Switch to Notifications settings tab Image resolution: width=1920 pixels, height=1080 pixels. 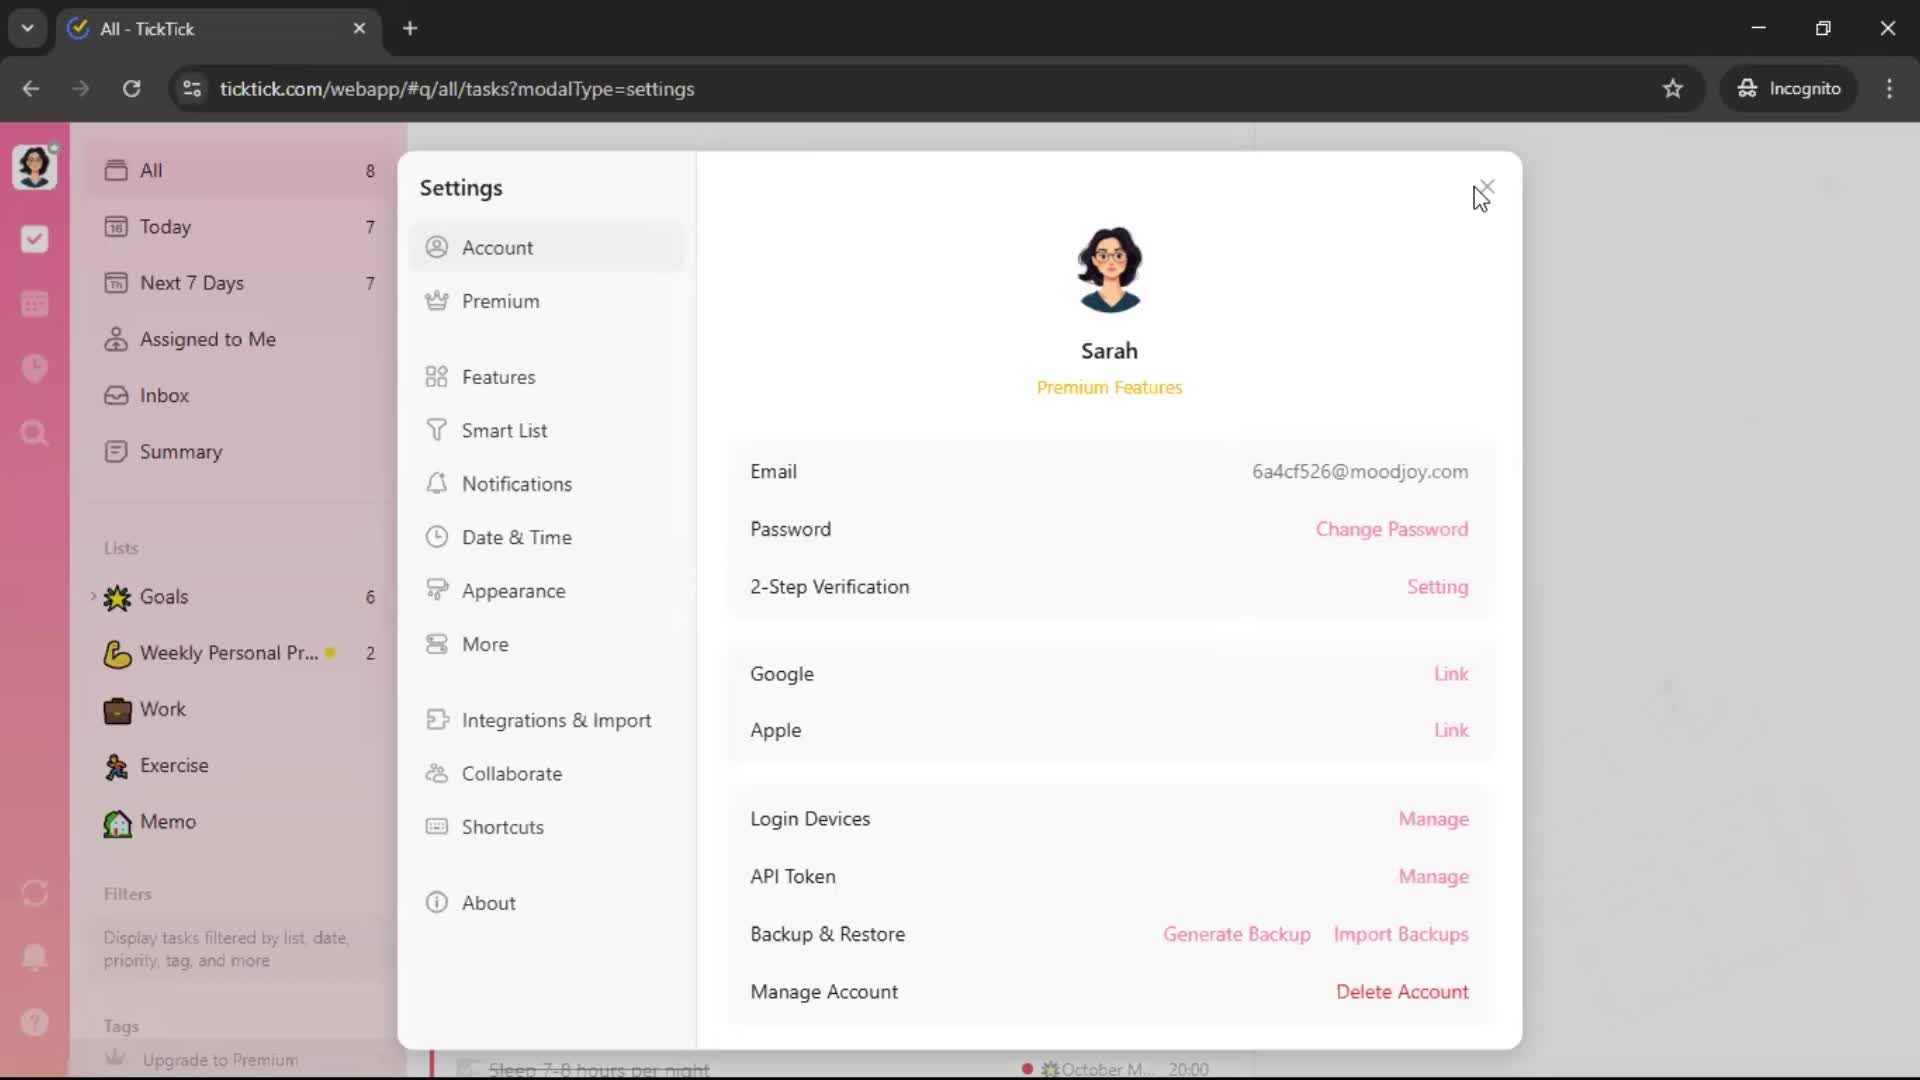pos(516,484)
